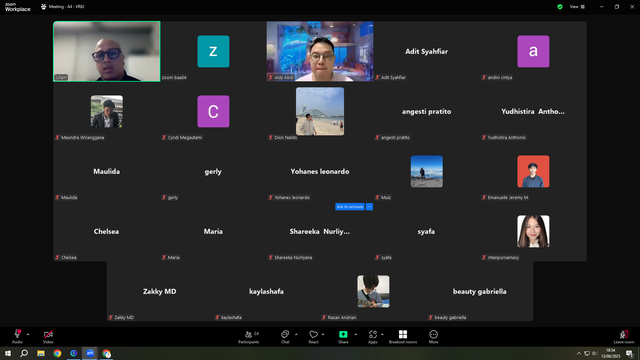This screenshot has width=640, height=360.
Task: Click intanpurnamasy's profile photo
Action: [533, 231]
